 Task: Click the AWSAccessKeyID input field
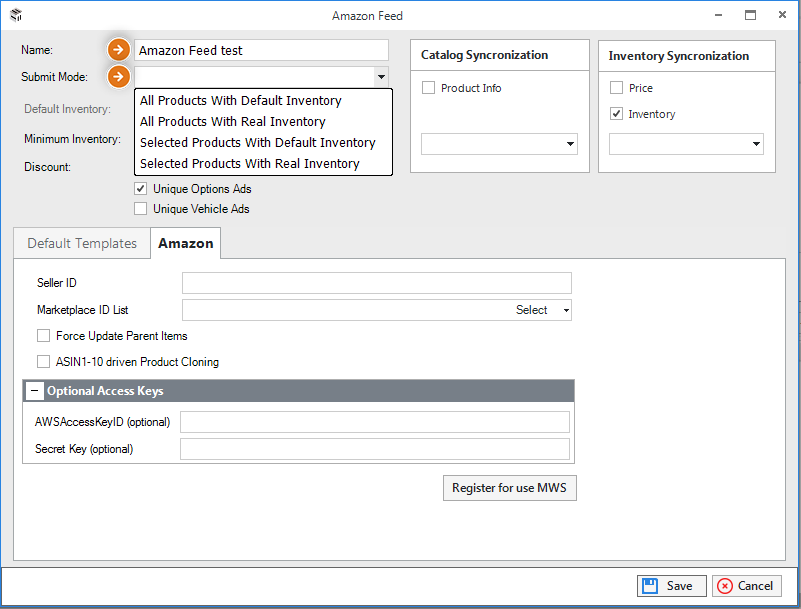pyautogui.click(x=375, y=422)
